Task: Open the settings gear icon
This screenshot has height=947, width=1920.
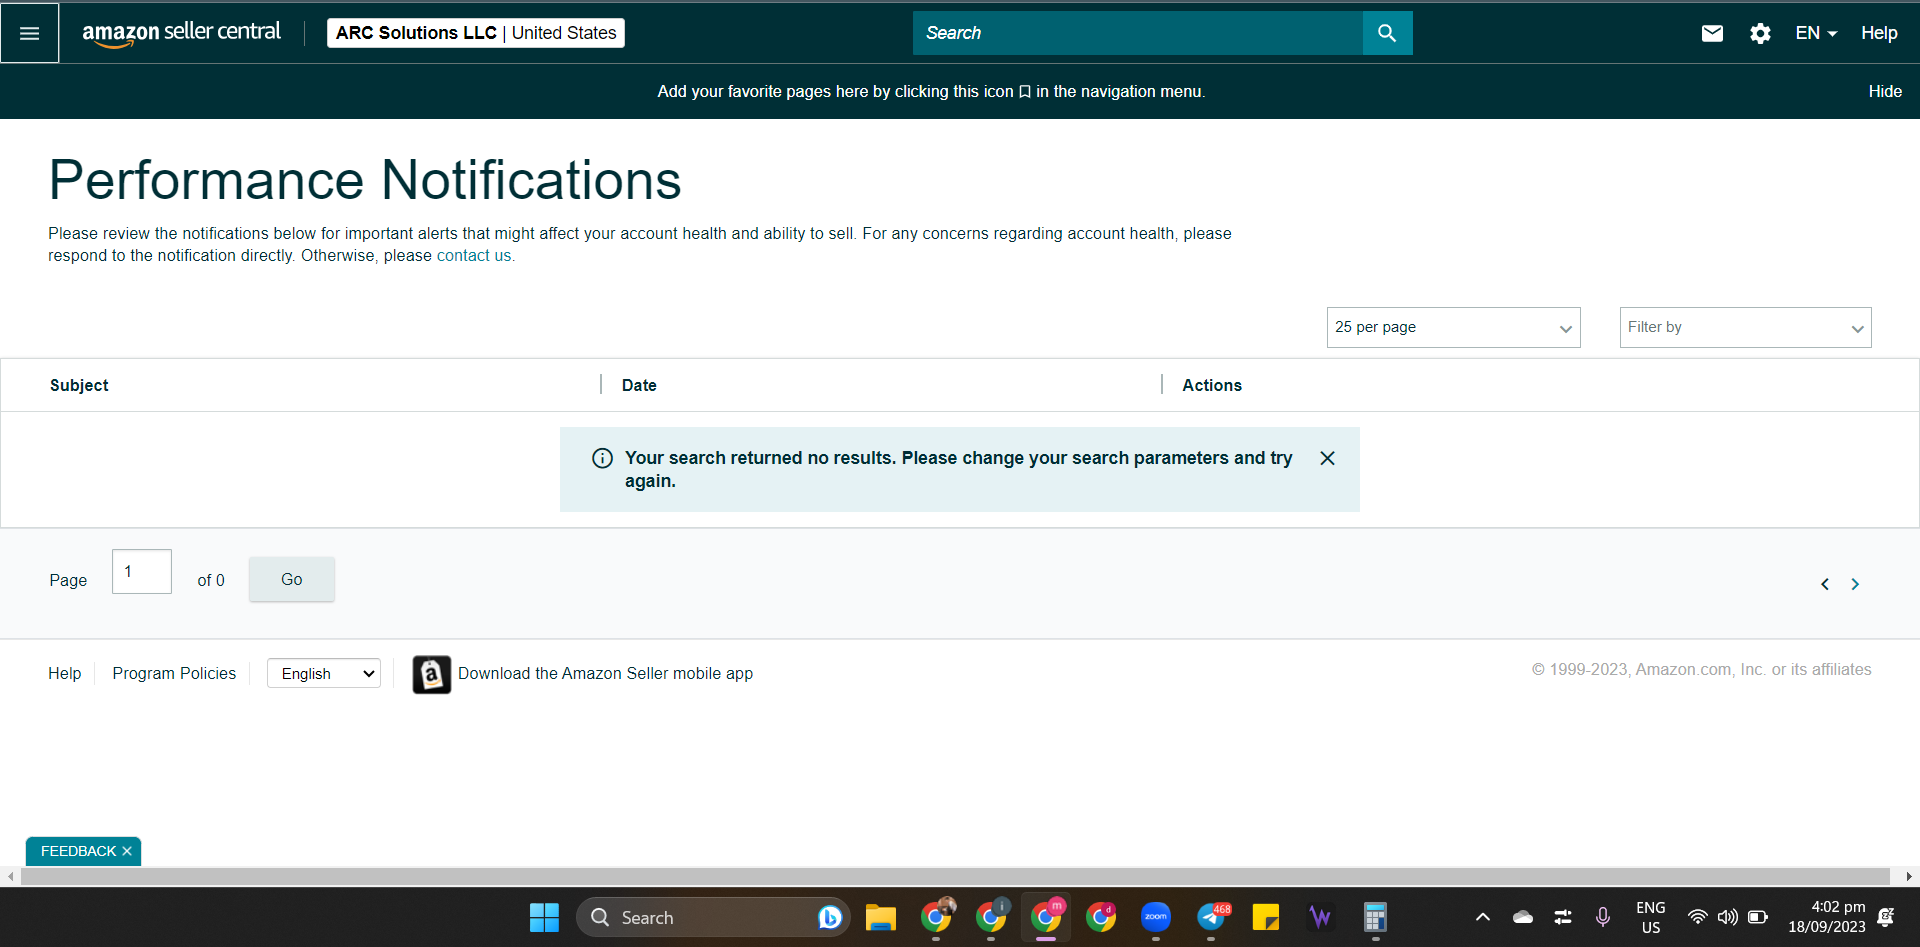Action: 1760,33
